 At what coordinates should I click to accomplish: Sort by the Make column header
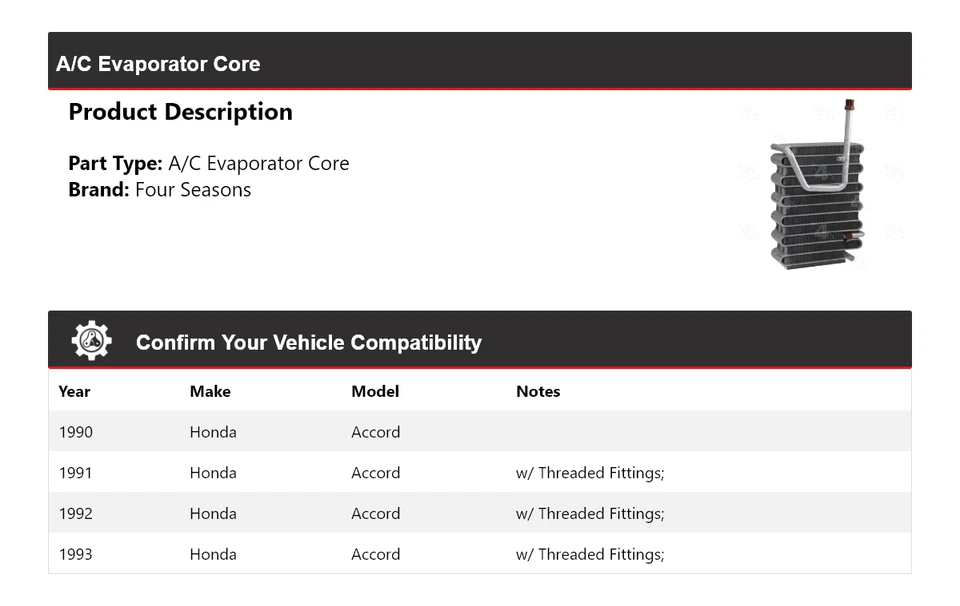[210, 391]
